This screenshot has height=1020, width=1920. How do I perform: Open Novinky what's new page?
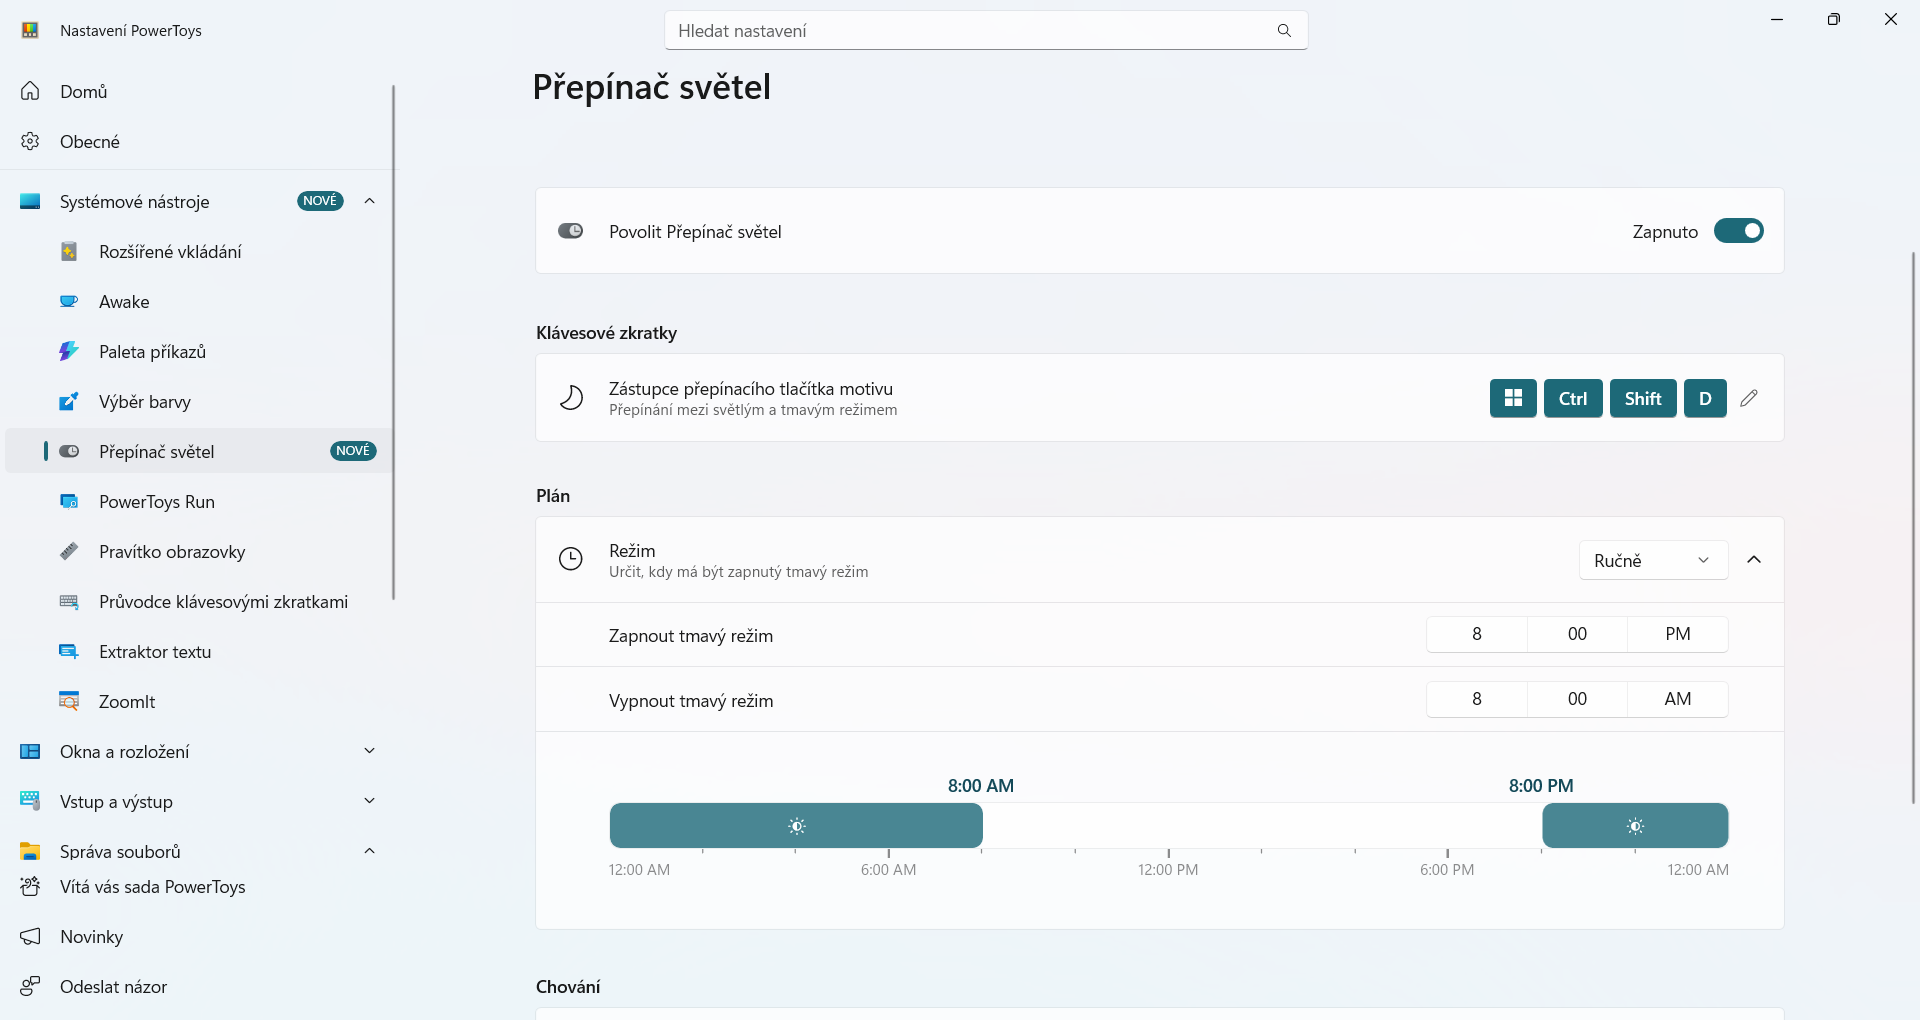pyautogui.click(x=91, y=936)
